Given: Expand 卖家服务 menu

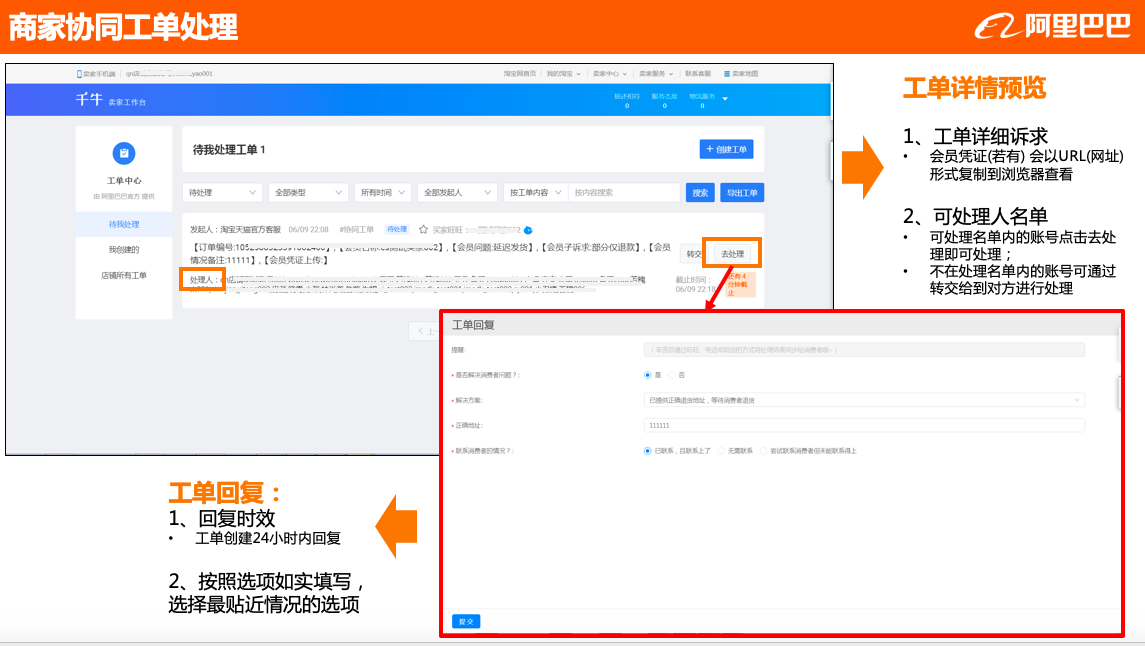Looking at the screenshot, I should coord(656,74).
